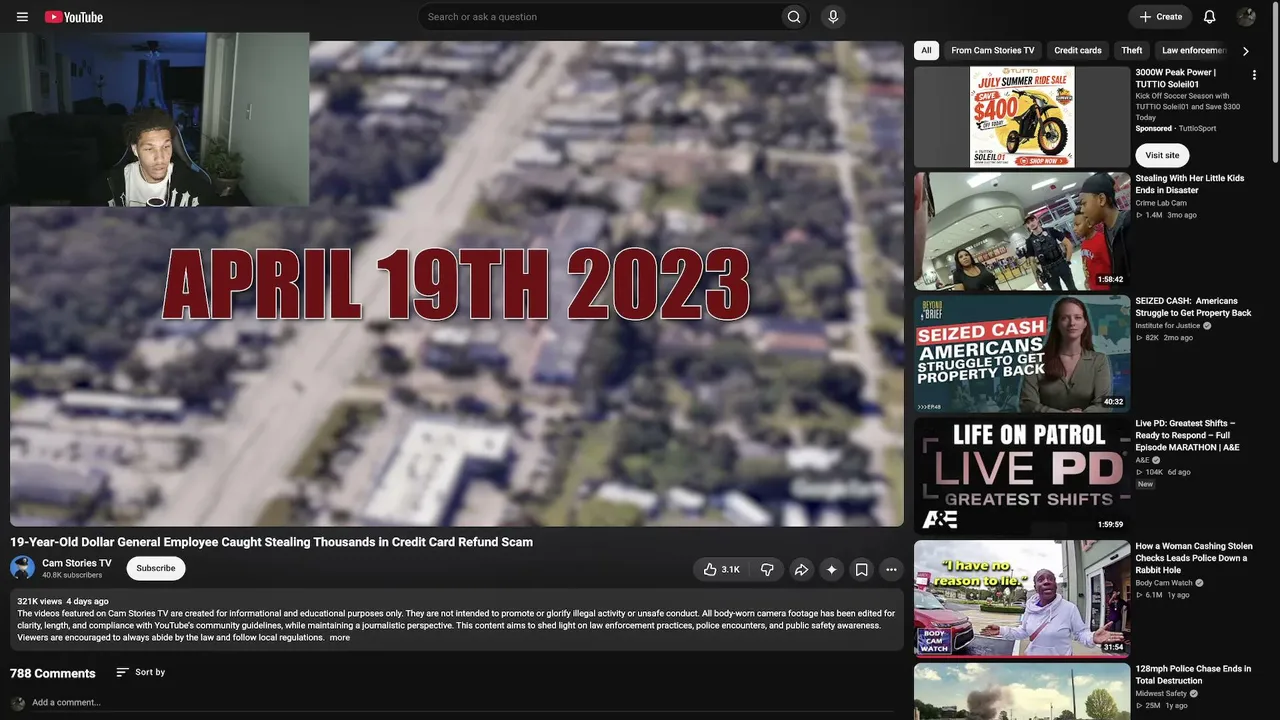Open more actions ellipsis under video
This screenshot has width=1280, height=720.
pos(891,570)
